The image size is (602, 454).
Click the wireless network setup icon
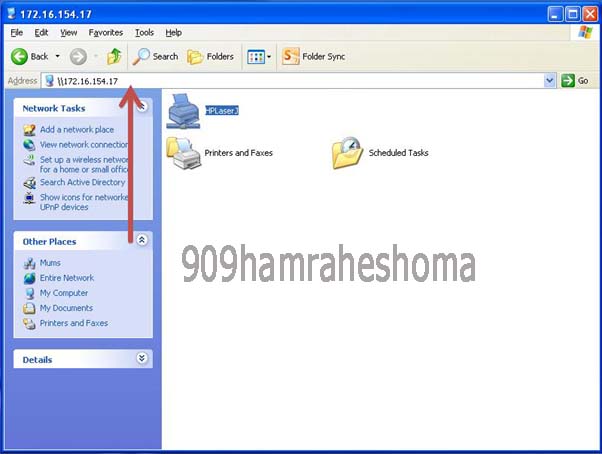point(29,160)
